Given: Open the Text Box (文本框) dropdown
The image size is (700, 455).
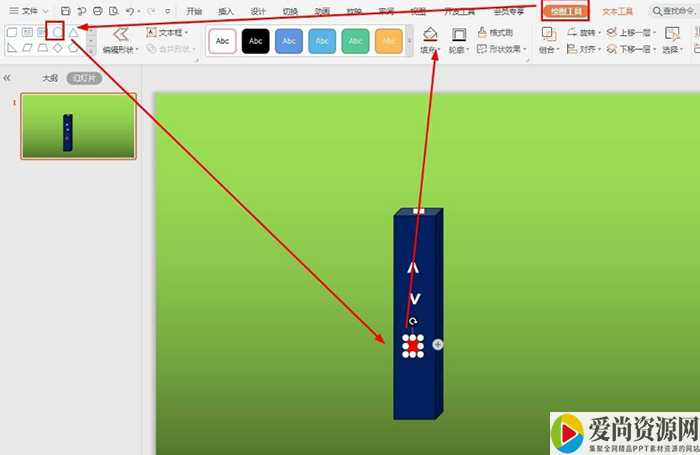Looking at the screenshot, I should 167,32.
